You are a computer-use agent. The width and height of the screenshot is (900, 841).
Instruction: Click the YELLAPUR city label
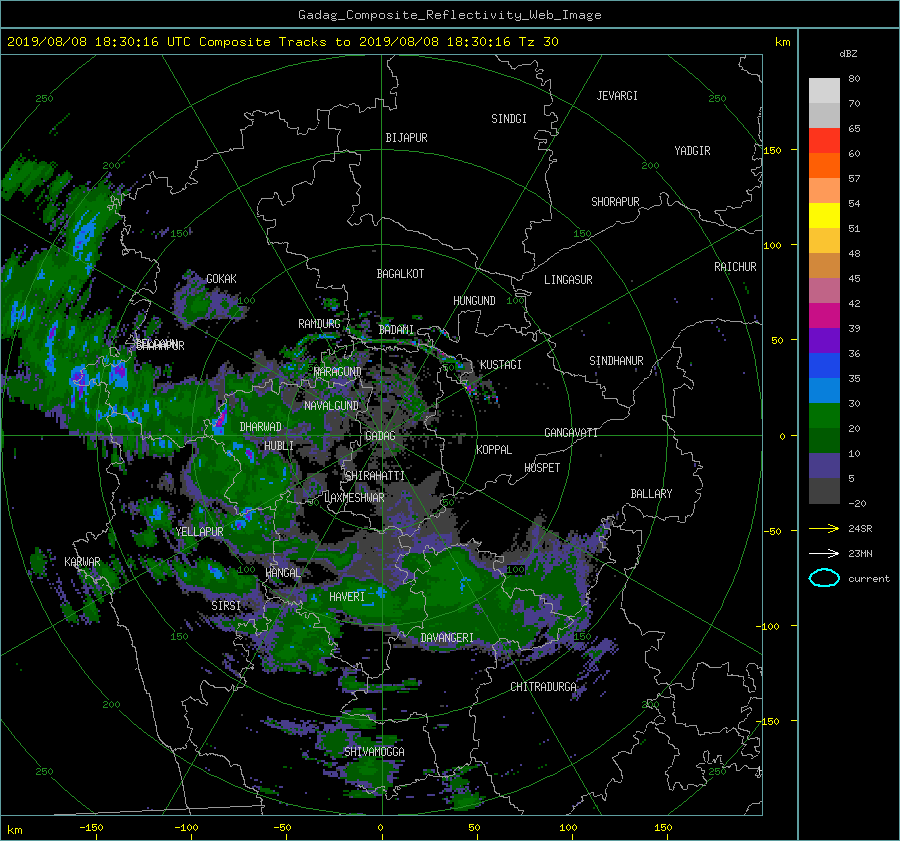point(199,532)
